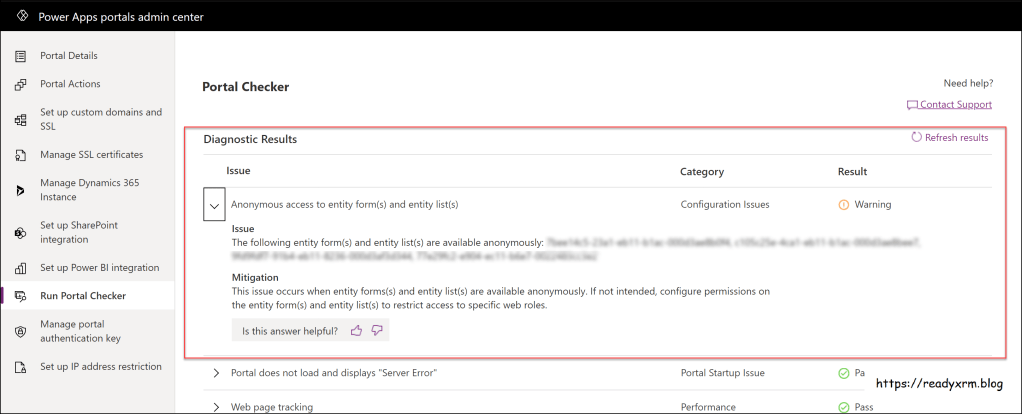Click the Portal Details sidebar icon

[20, 56]
